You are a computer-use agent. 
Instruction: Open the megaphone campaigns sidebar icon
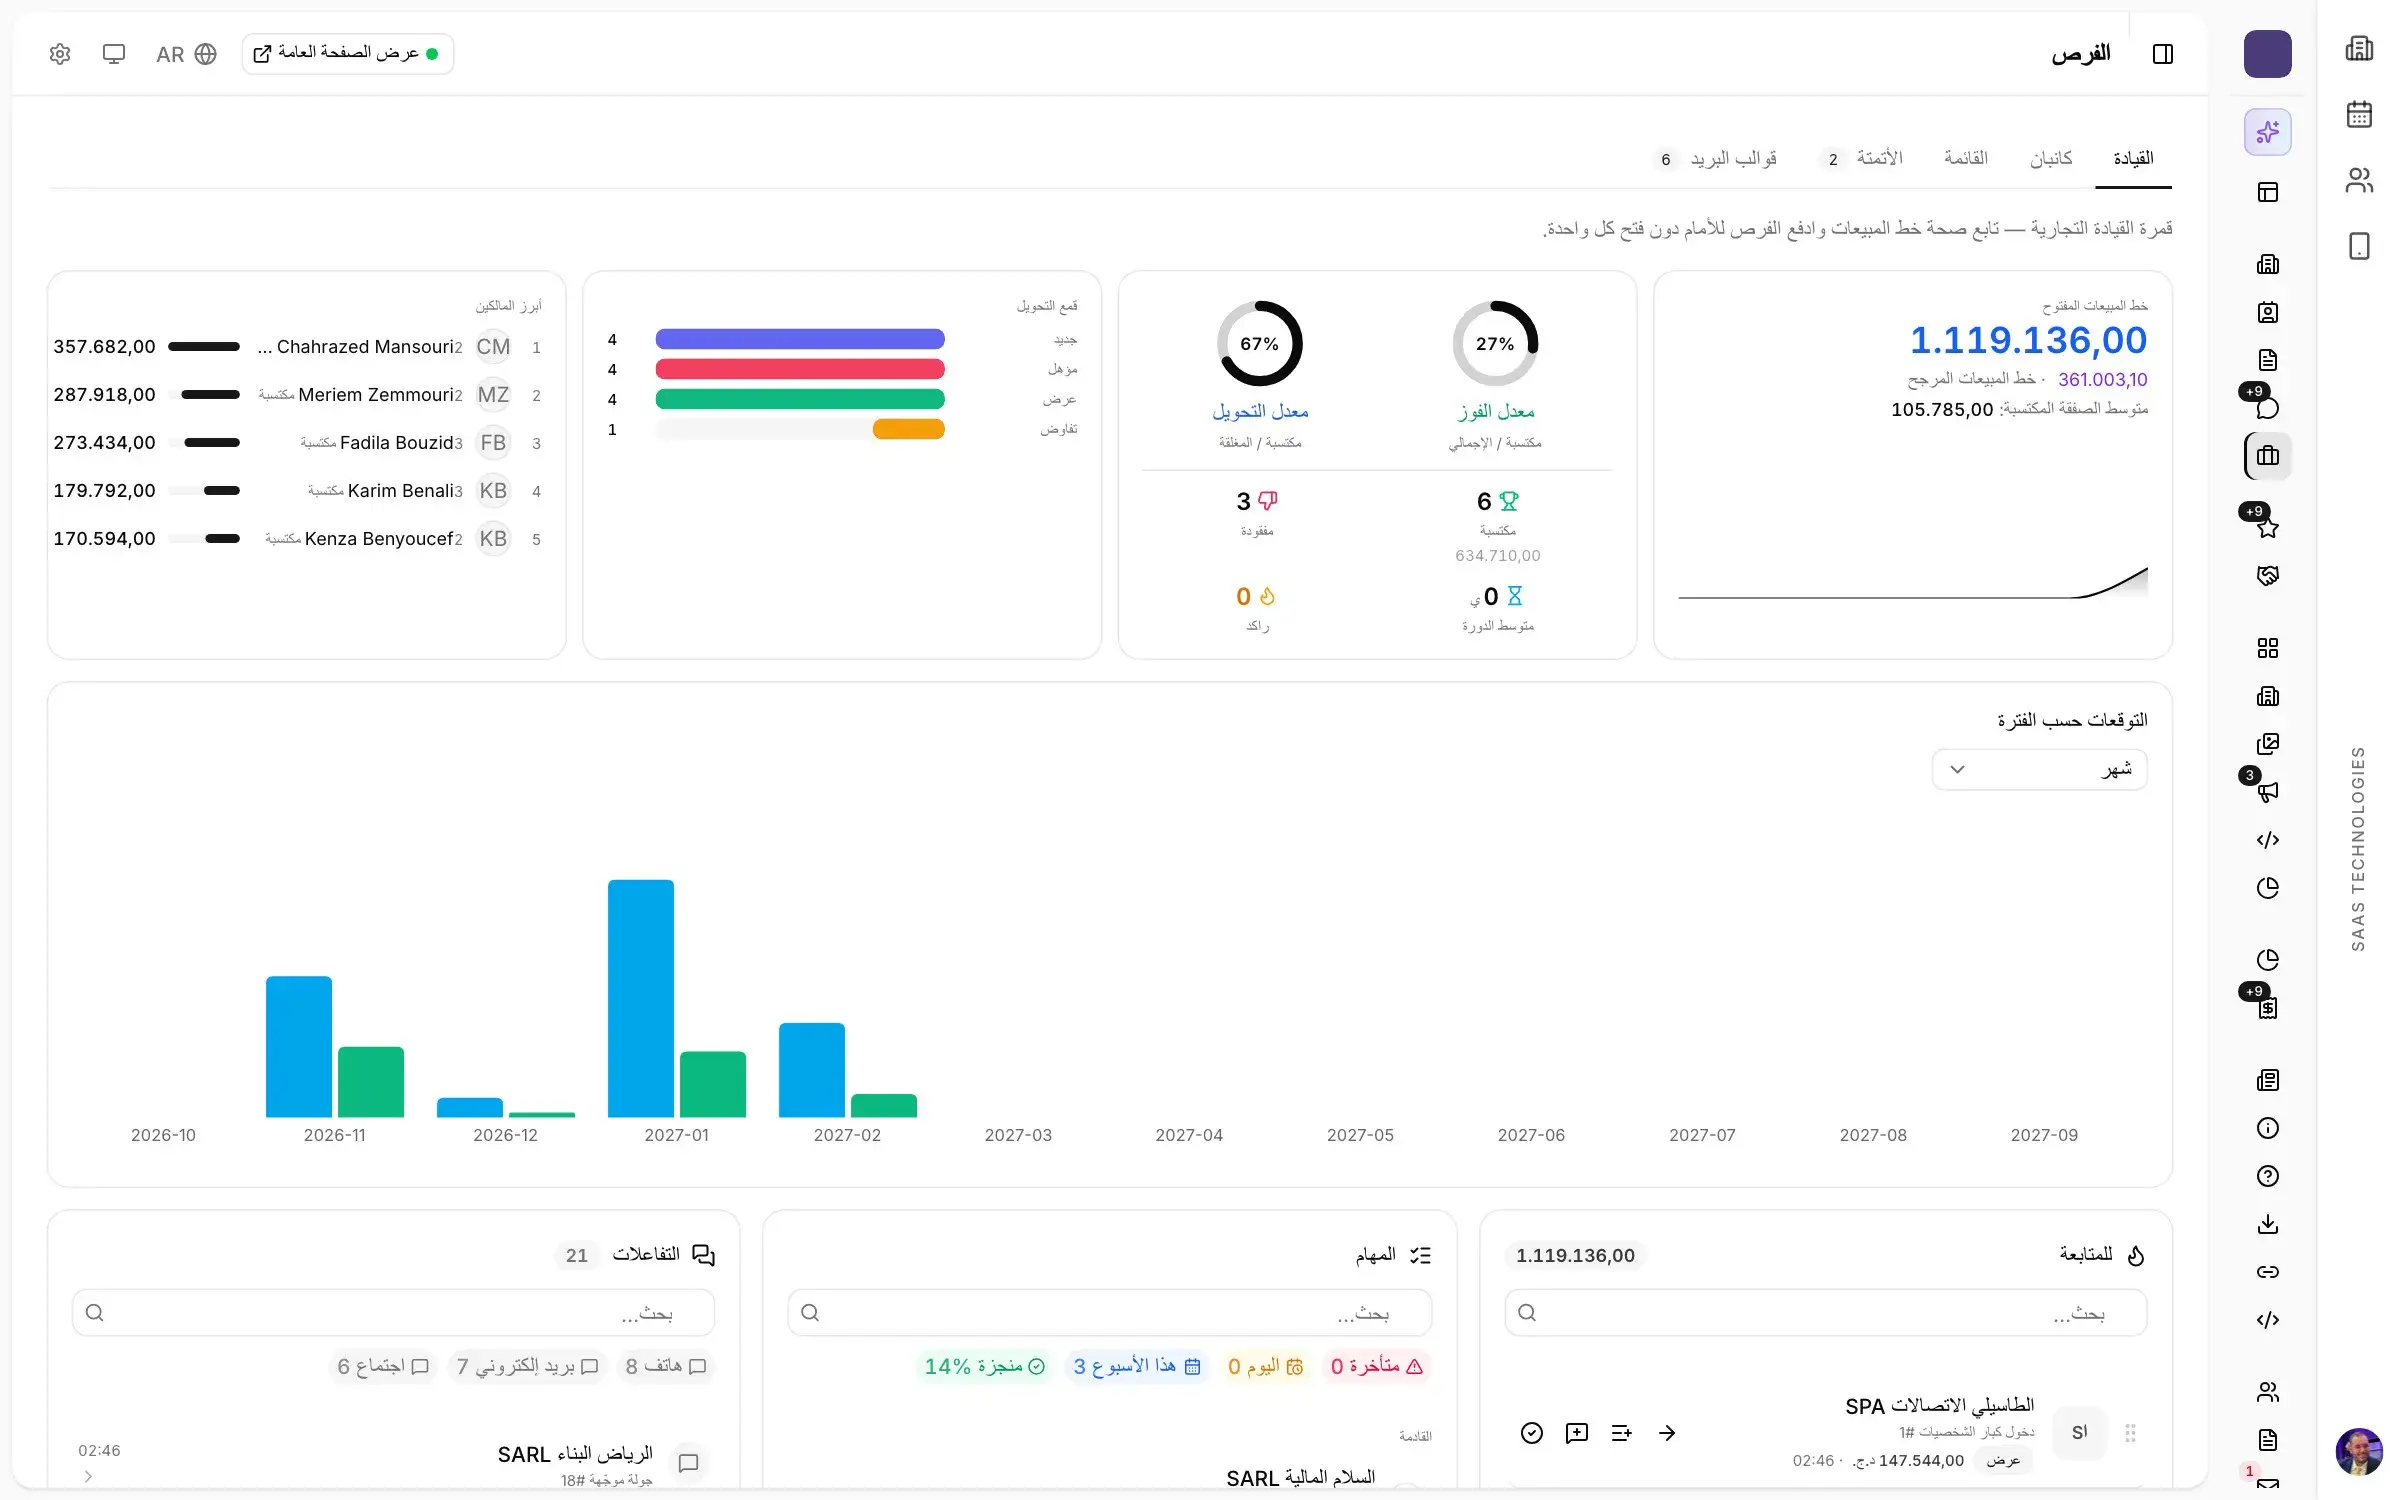(2268, 792)
